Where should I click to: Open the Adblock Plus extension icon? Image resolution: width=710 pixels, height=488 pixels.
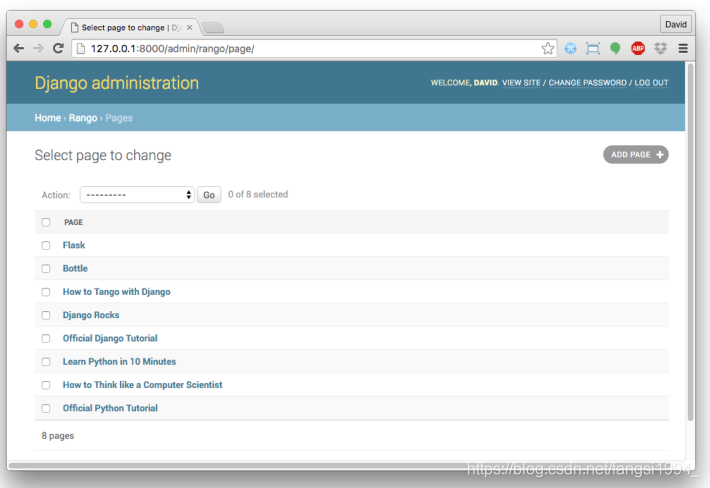(x=638, y=48)
